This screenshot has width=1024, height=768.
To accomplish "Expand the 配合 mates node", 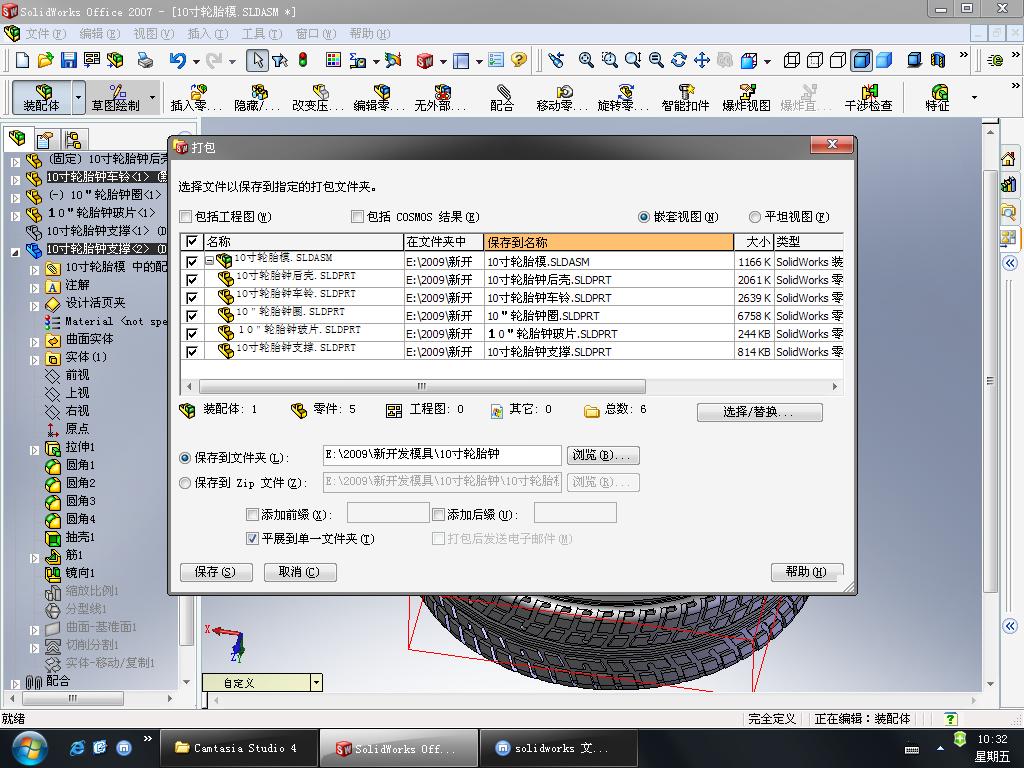I will pyautogui.click(x=15, y=684).
